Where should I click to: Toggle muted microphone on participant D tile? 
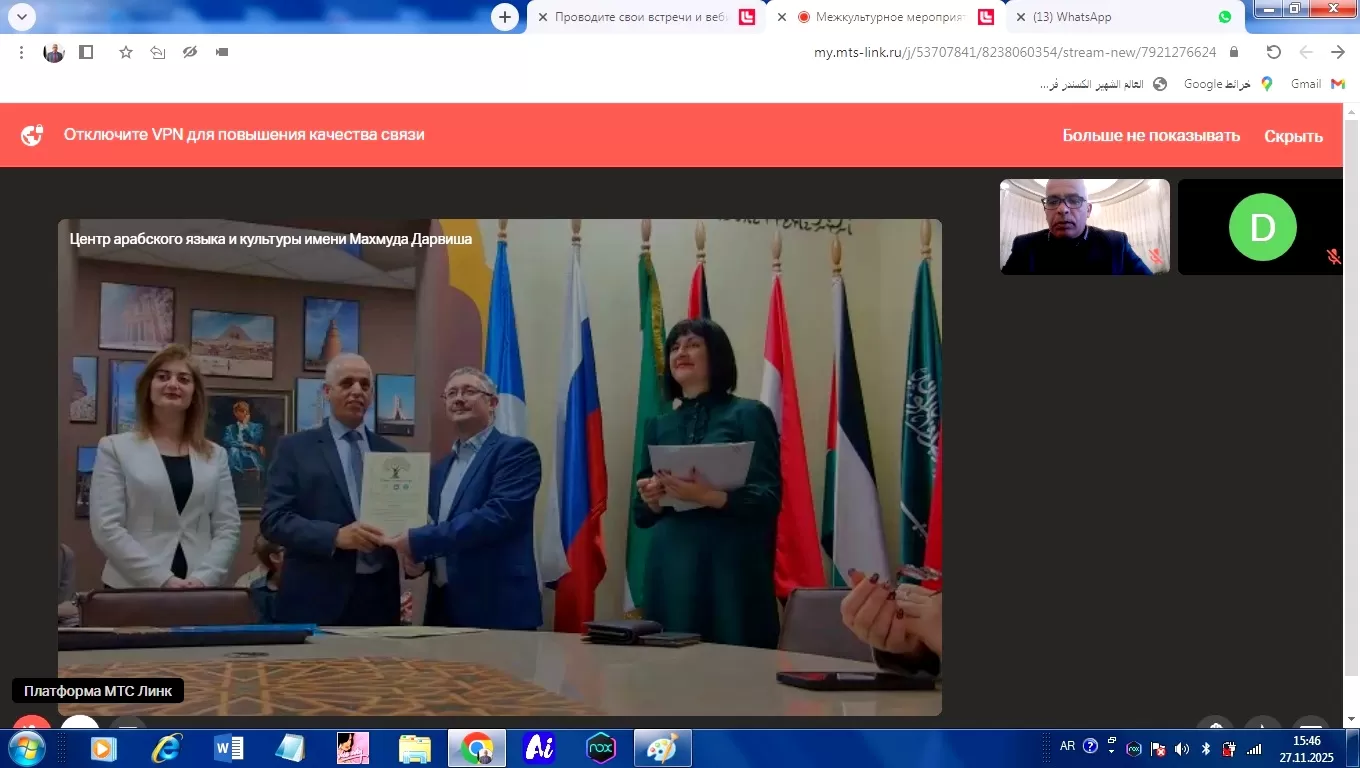tap(1333, 257)
